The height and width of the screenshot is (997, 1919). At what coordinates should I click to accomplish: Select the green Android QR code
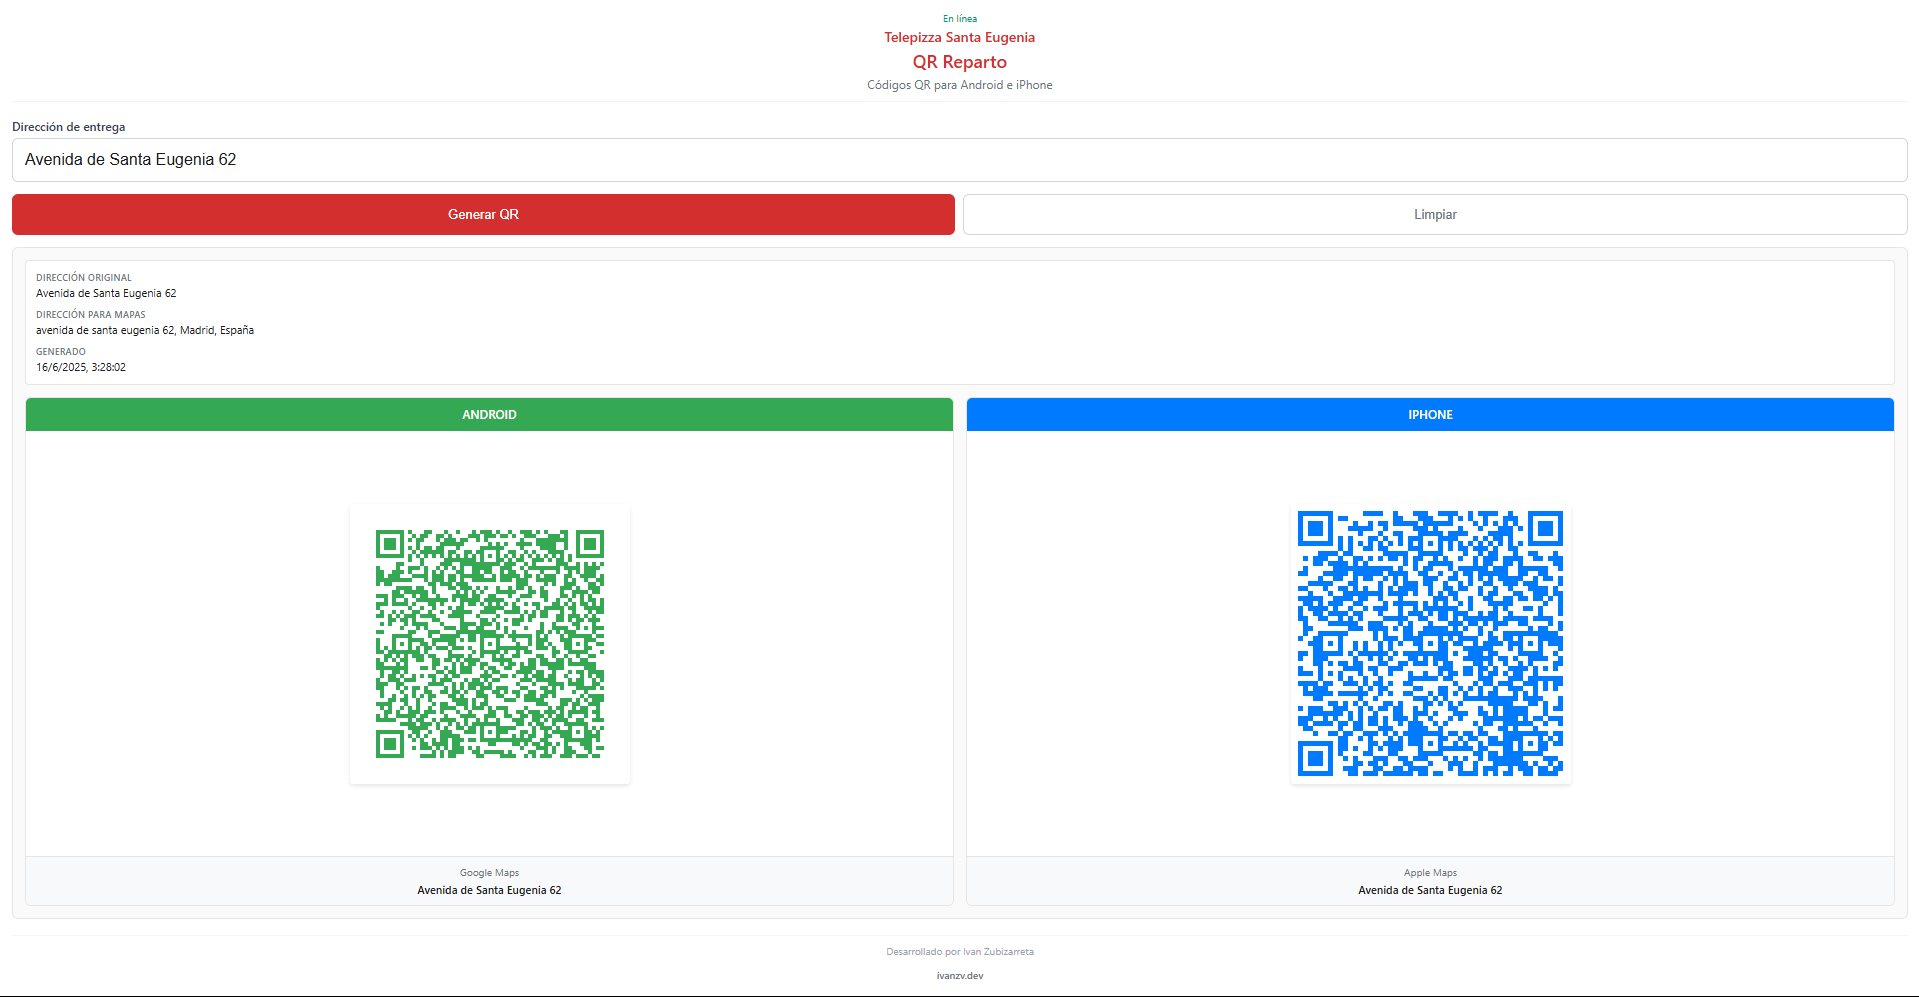point(490,644)
